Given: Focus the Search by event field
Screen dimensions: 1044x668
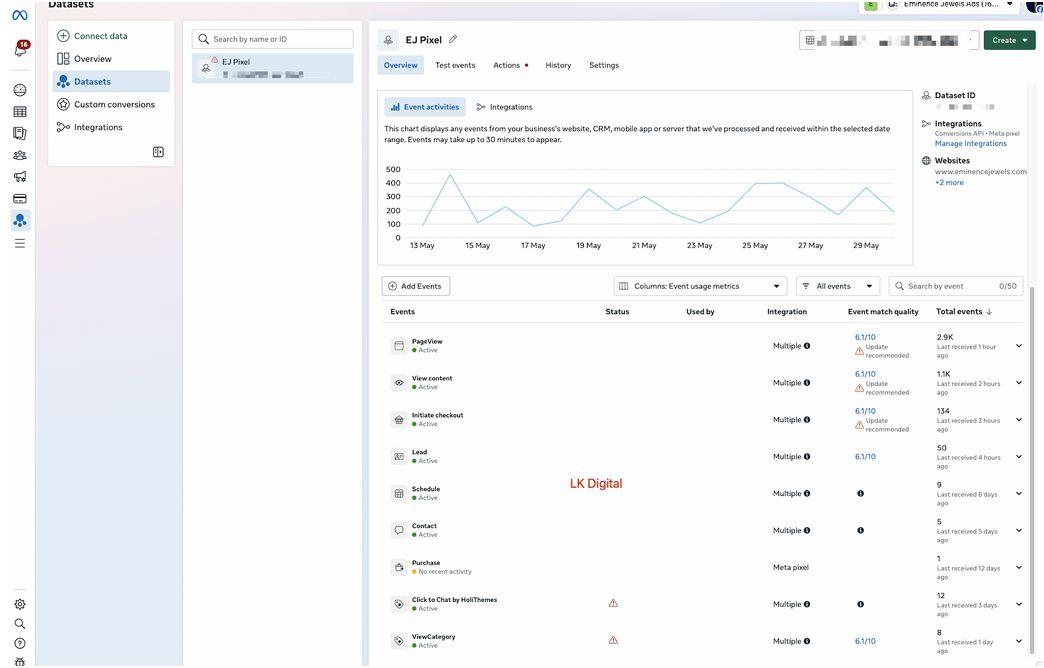Looking at the screenshot, I should 955,286.
